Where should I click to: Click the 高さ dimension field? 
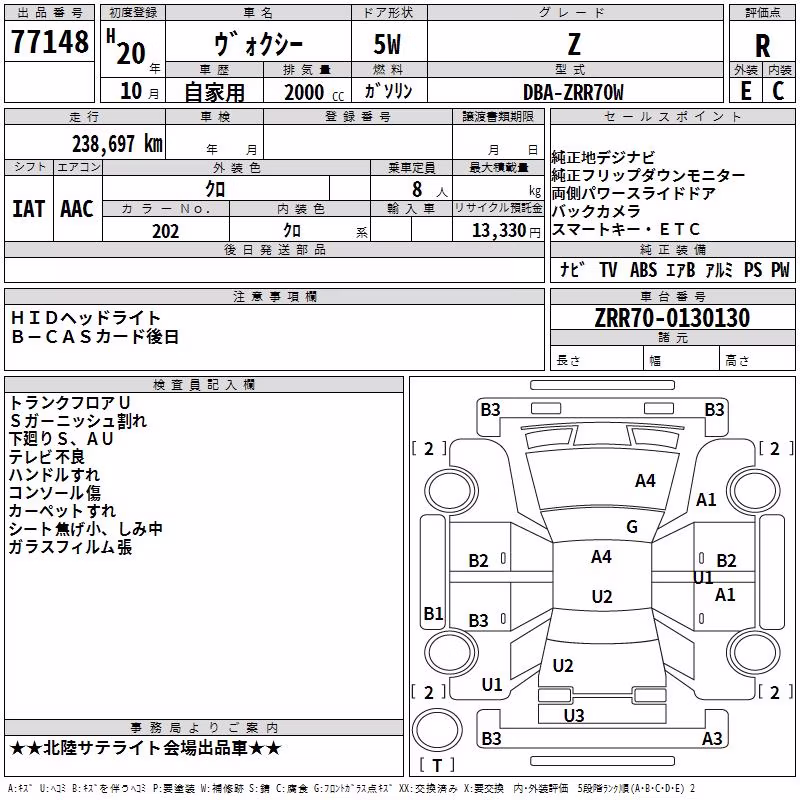758,360
